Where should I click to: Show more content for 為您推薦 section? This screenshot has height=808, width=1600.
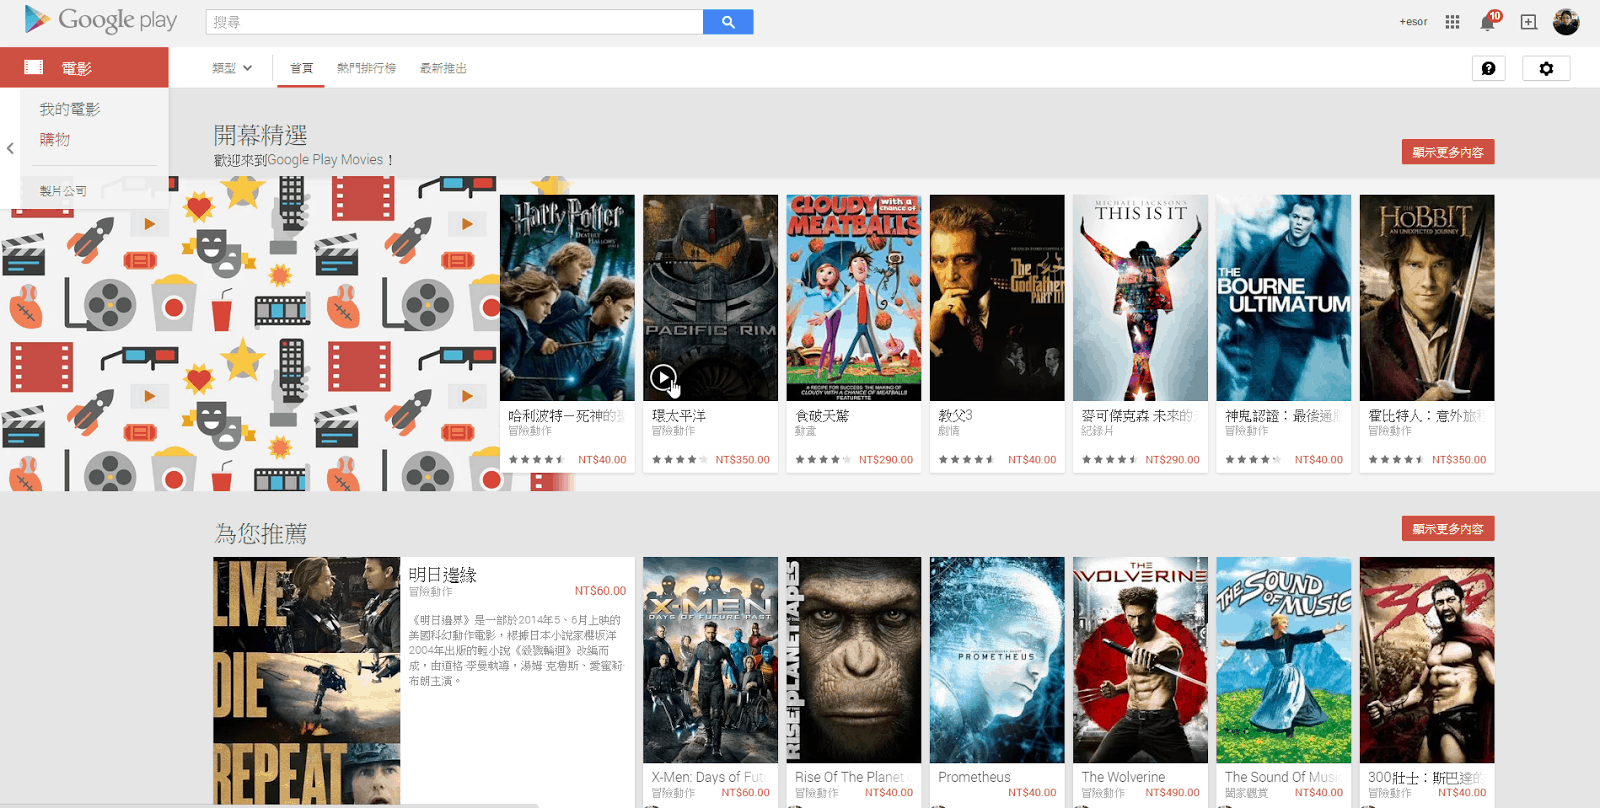click(x=1448, y=529)
